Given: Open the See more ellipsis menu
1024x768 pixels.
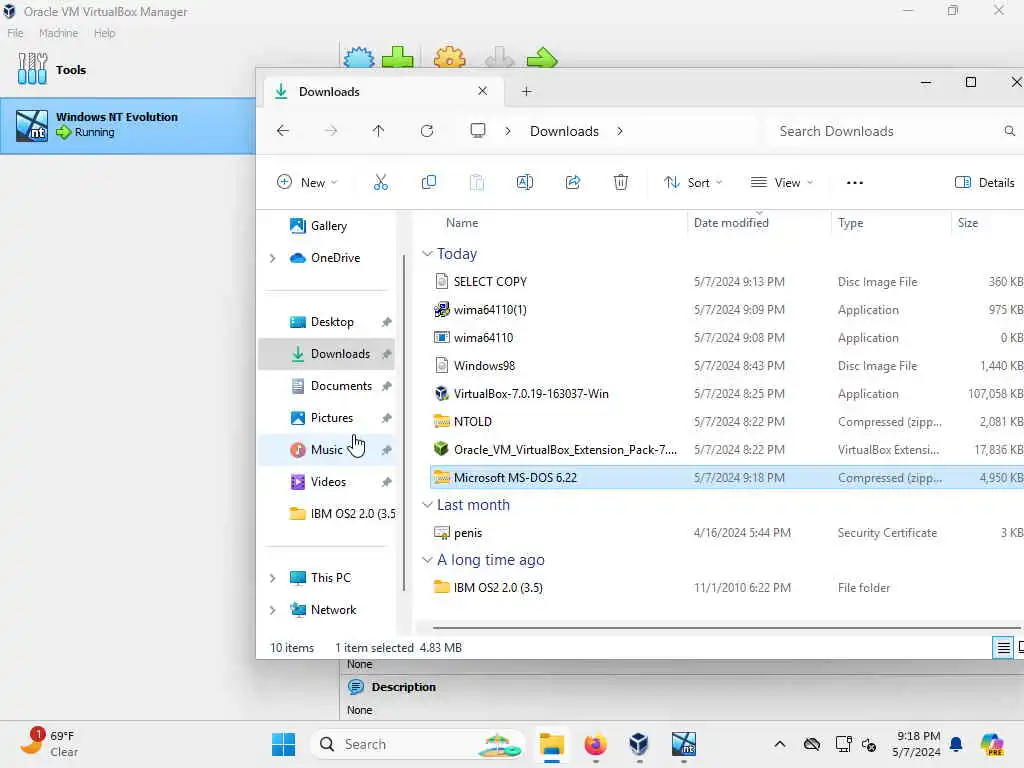Looking at the screenshot, I should (x=855, y=183).
